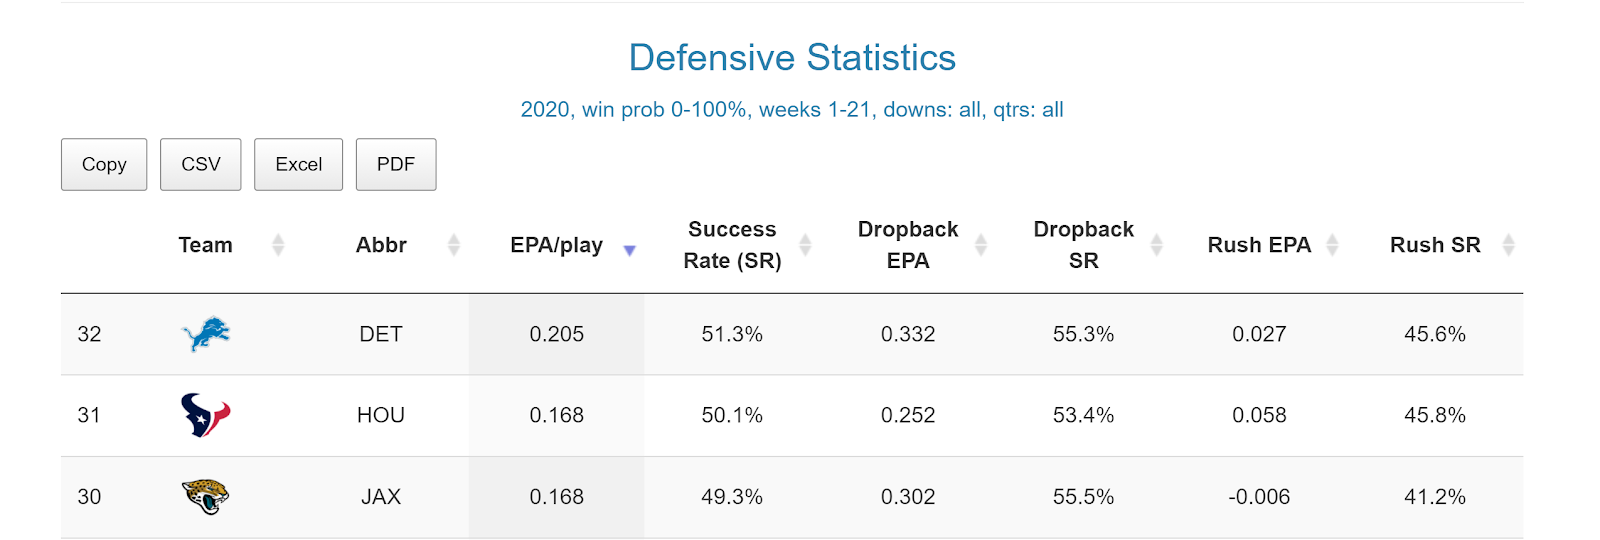Screen dimensions: 1600x540
Task: Export the table as PDF
Action: click(x=396, y=164)
